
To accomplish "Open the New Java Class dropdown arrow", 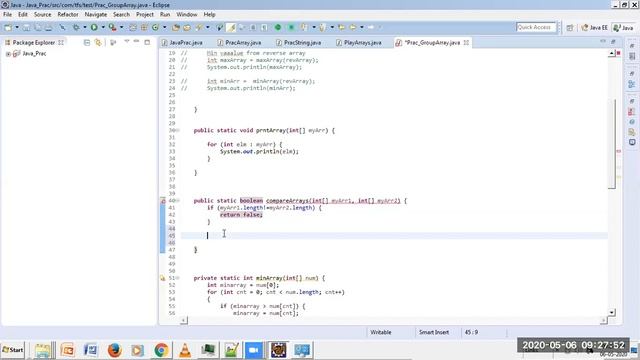I will [164, 27].
